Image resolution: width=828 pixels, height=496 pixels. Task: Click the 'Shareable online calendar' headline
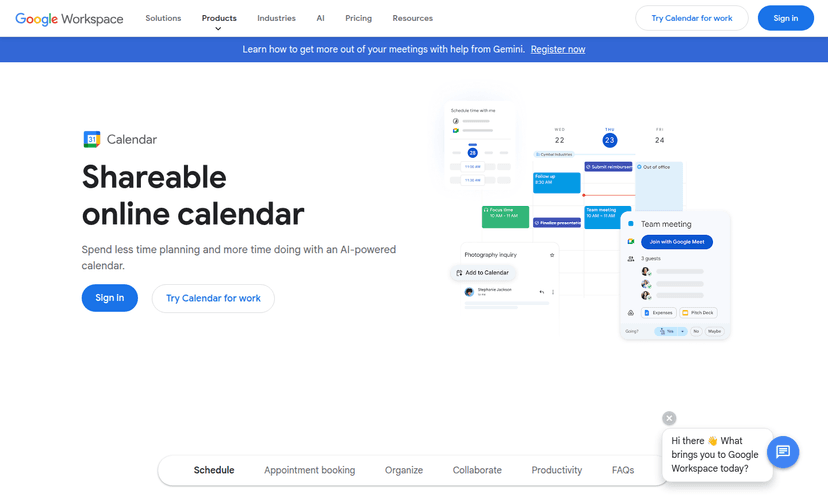(x=193, y=195)
